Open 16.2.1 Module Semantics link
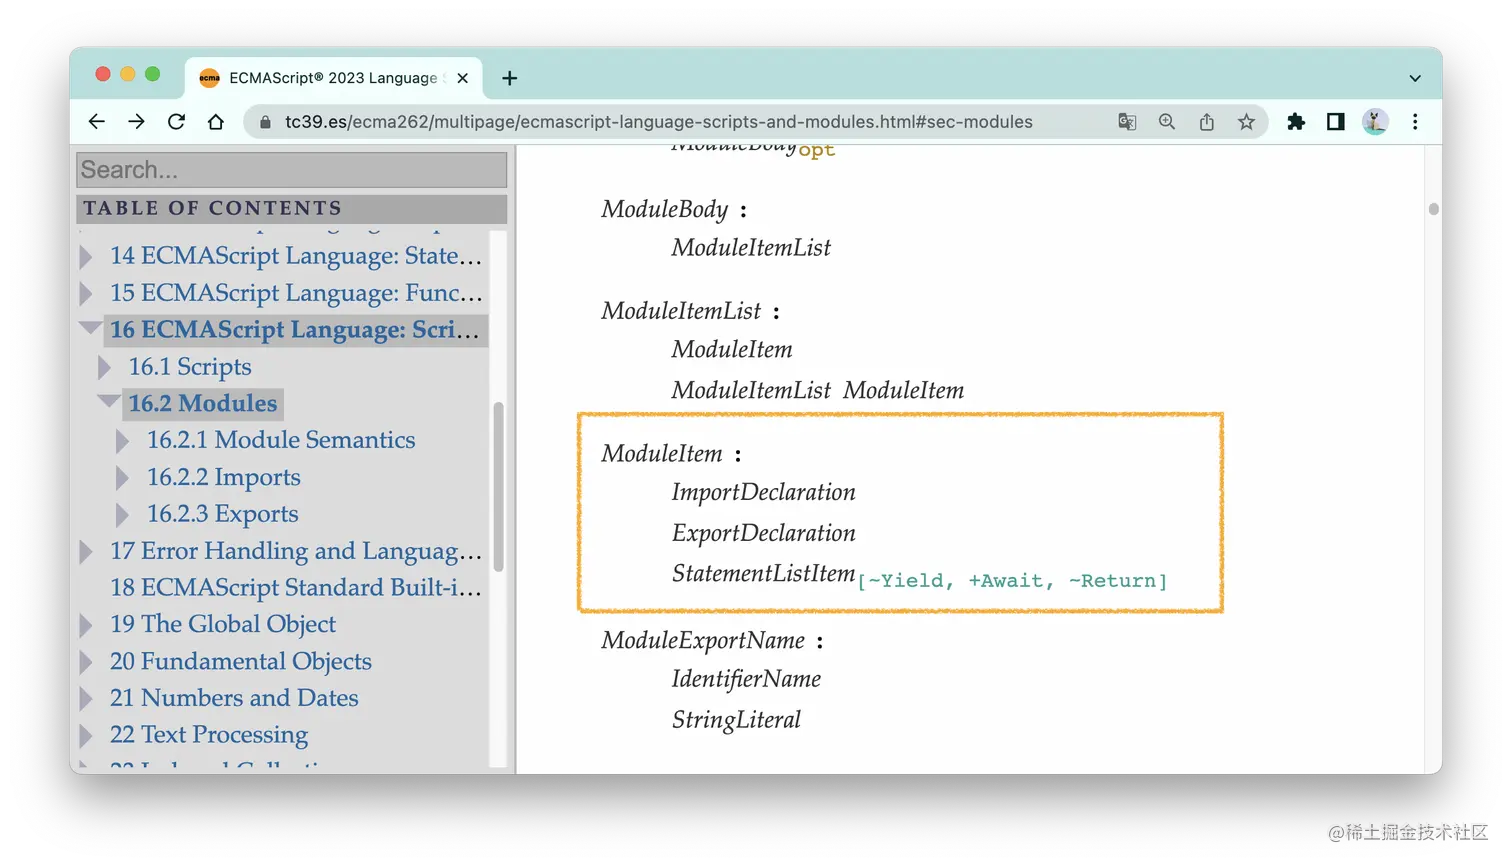This screenshot has height=866, width=1512. [281, 440]
